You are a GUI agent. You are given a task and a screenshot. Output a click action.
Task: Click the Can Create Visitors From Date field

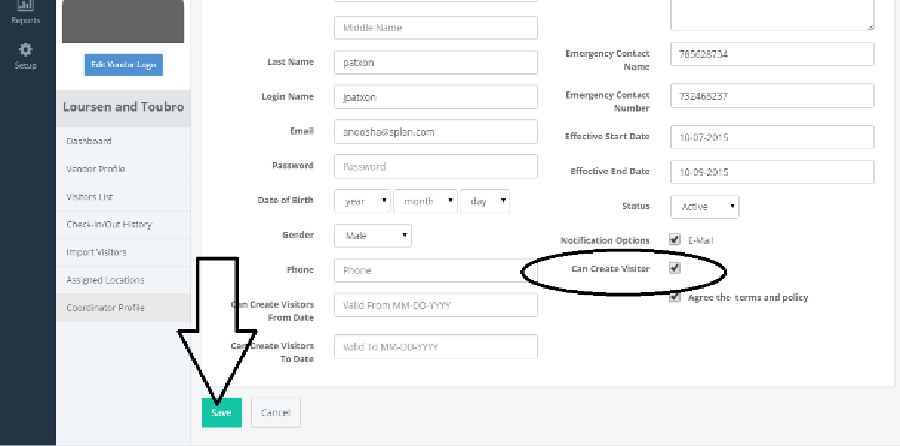[x=436, y=305]
